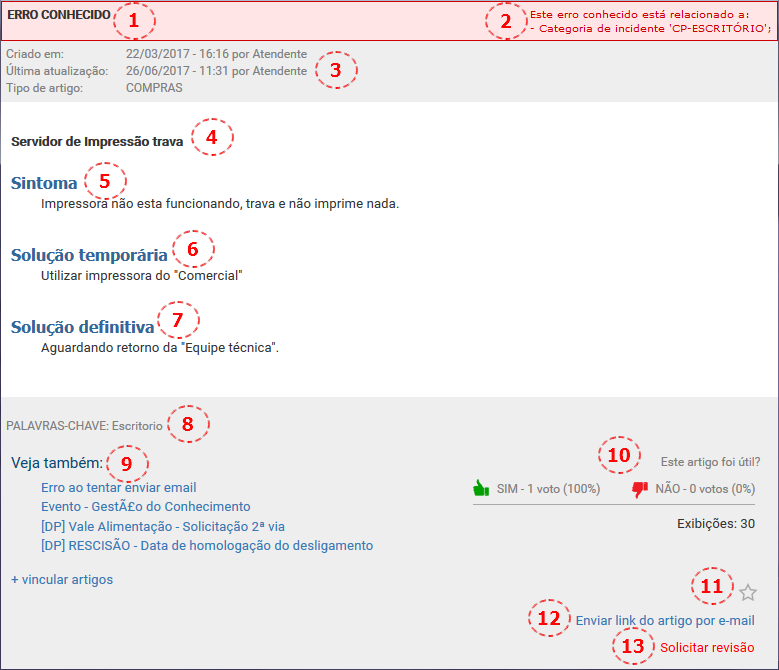The image size is (779, 670).
Task: Click the 'Sintoma' heading
Action: click(x=44, y=183)
